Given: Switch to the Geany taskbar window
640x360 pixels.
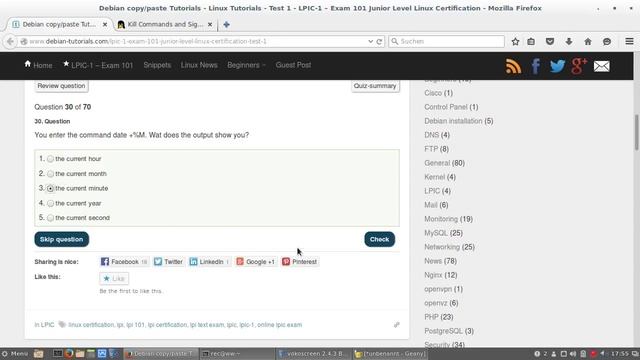Looking at the screenshot, I should 390,354.
